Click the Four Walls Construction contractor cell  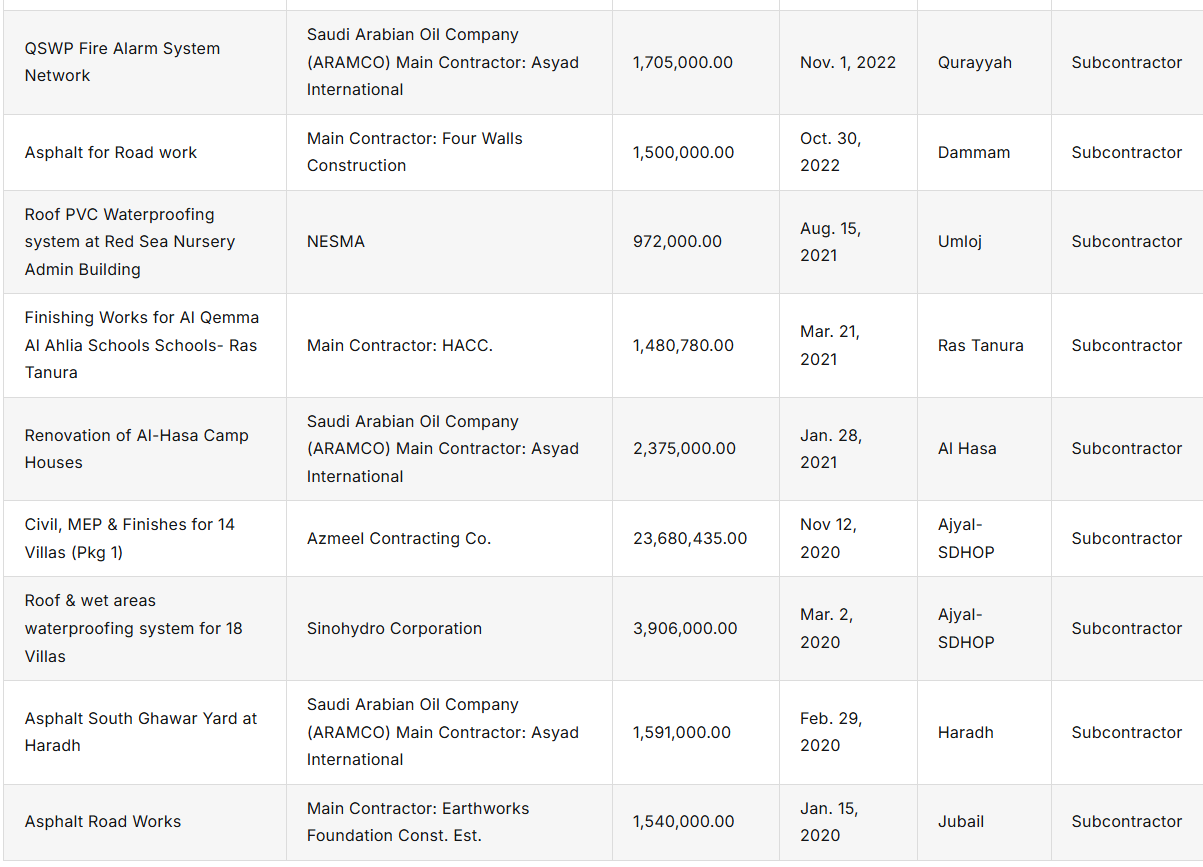pos(415,152)
